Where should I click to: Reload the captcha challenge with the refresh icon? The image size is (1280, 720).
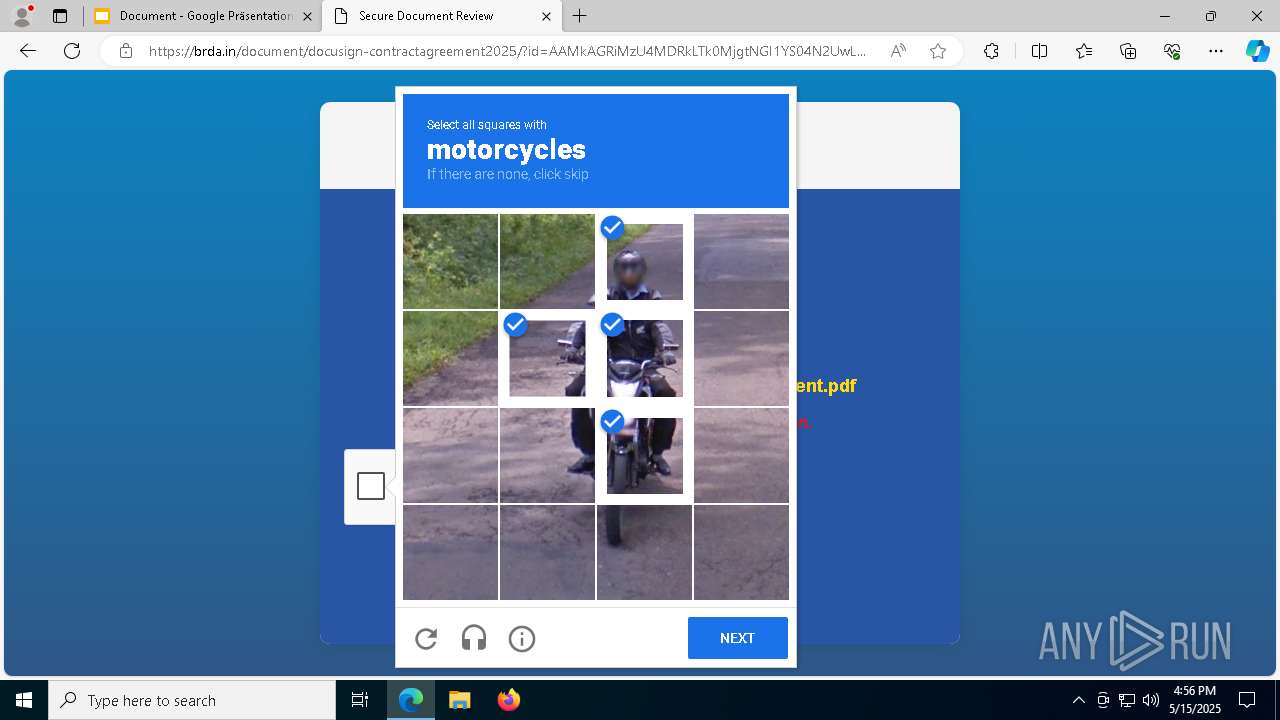click(x=426, y=638)
